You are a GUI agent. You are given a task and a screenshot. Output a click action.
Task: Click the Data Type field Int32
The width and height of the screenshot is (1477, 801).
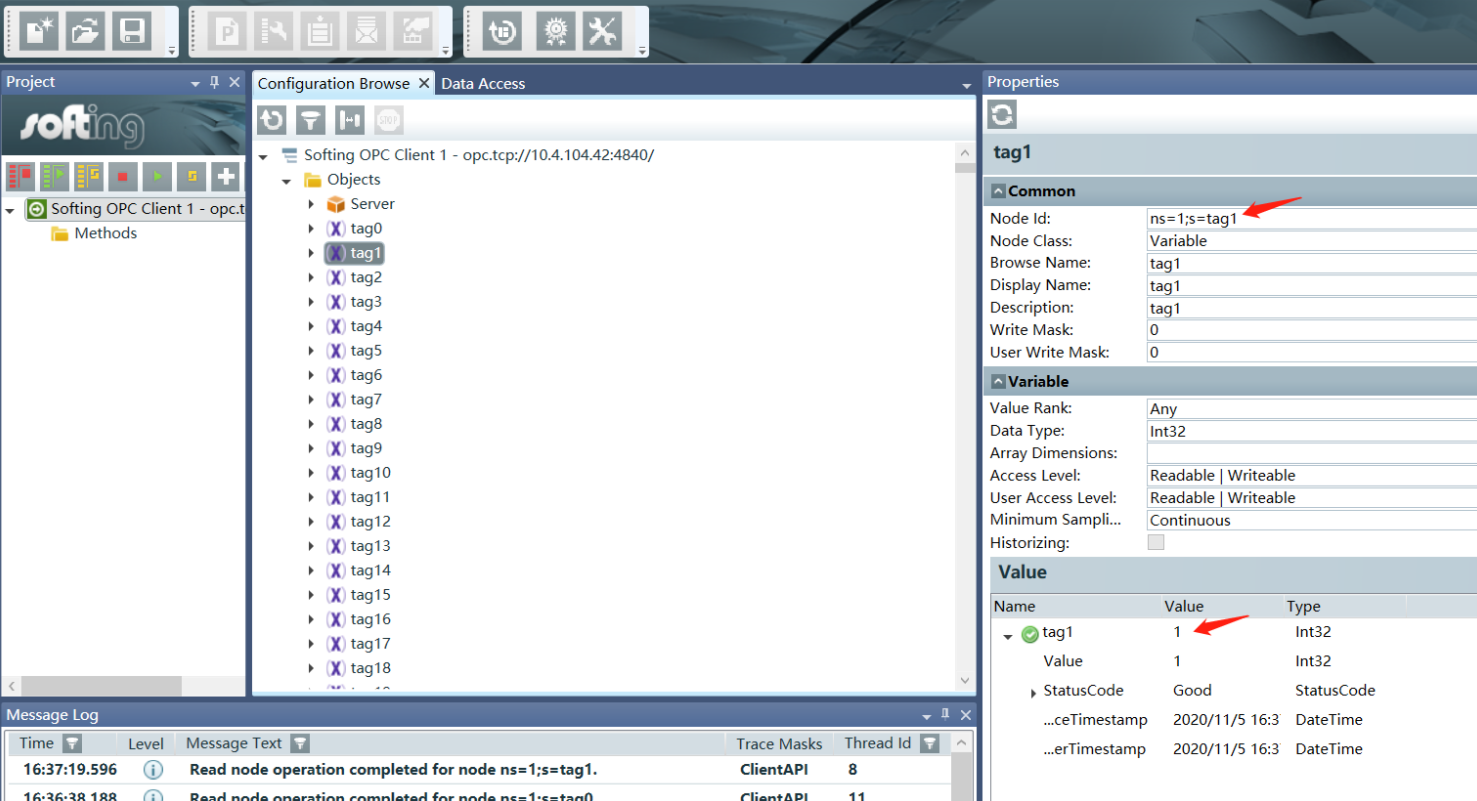tap(1312, 431)
